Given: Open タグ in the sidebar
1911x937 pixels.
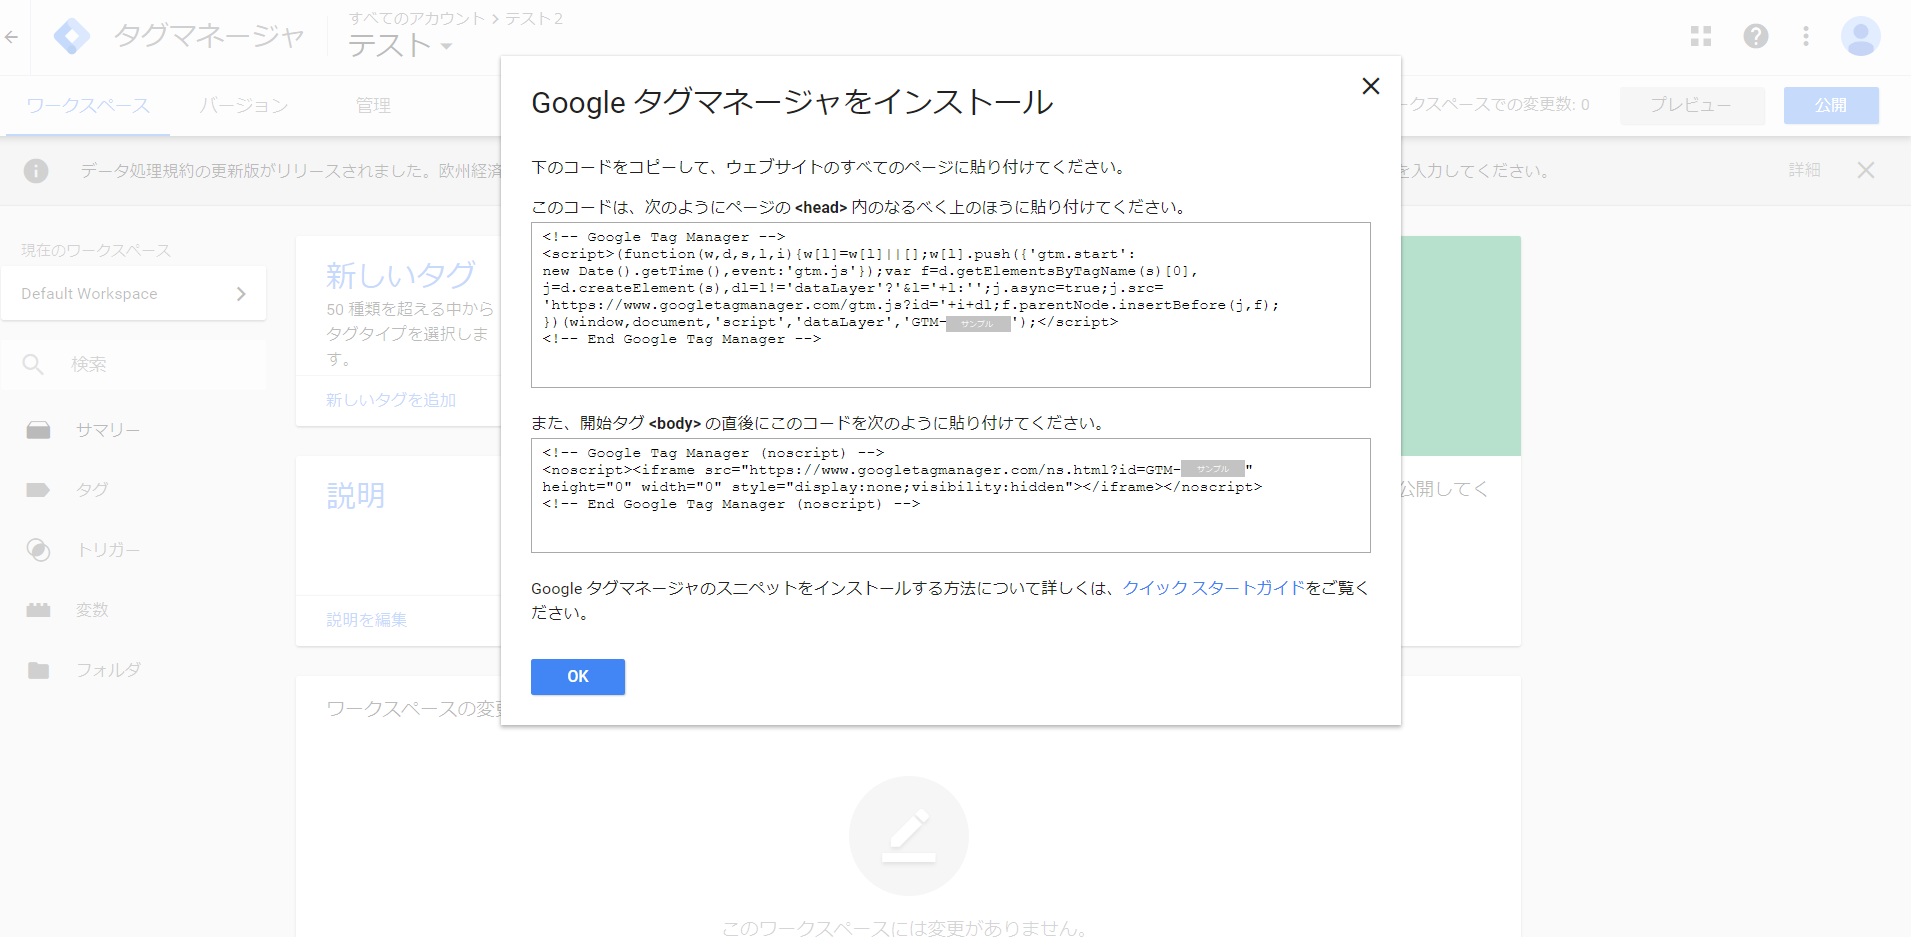Looking at the screenshot, I should tap(92, 490).
